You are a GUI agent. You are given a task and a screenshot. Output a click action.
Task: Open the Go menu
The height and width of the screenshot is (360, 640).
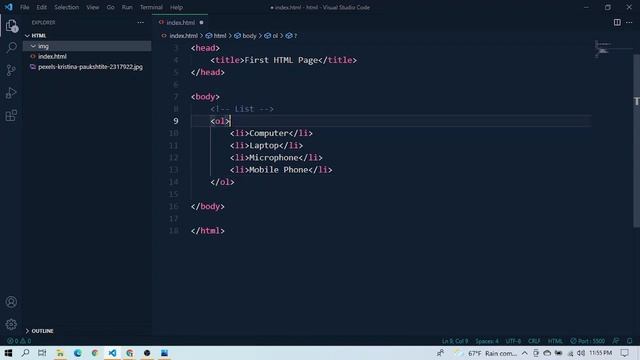pos(111,7)
